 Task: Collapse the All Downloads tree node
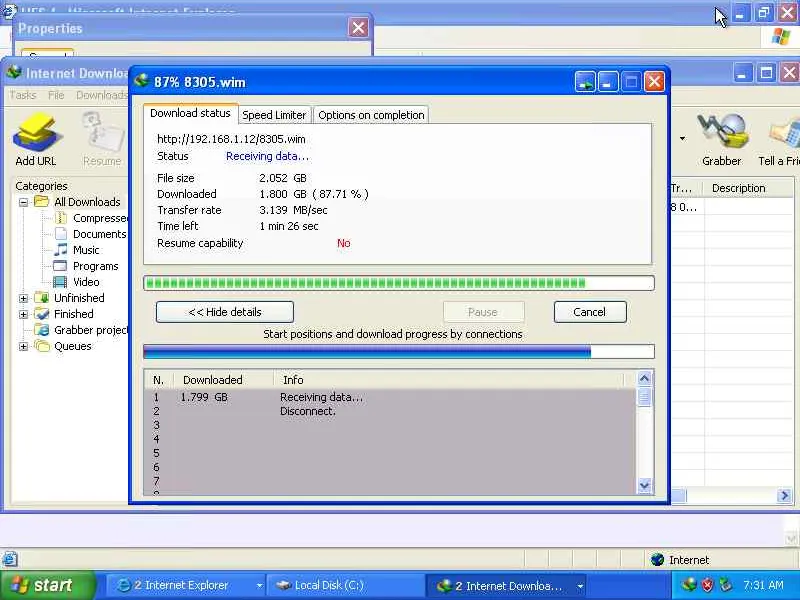point(23,202)
